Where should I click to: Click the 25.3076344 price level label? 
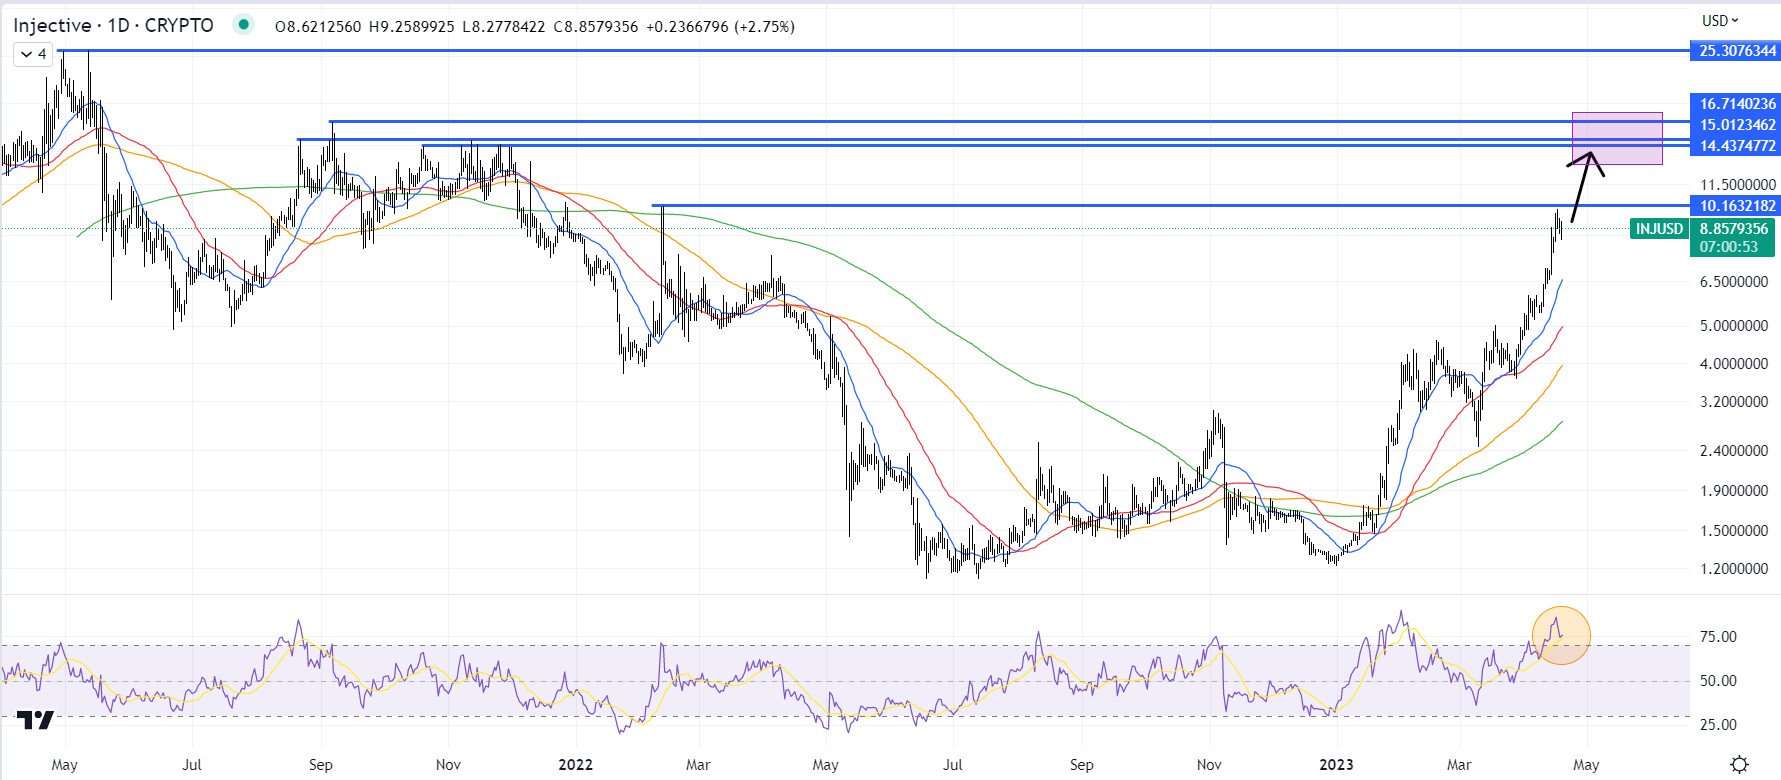point(1735,50)
